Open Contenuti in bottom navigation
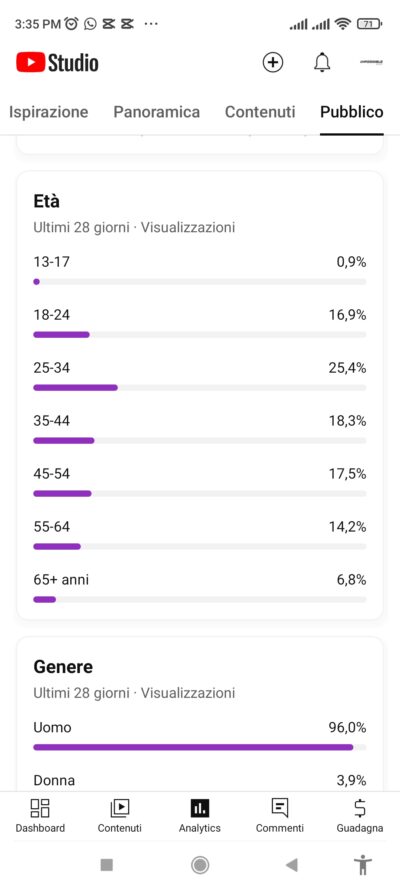400x889 pixels. click(x=120, y=816)
